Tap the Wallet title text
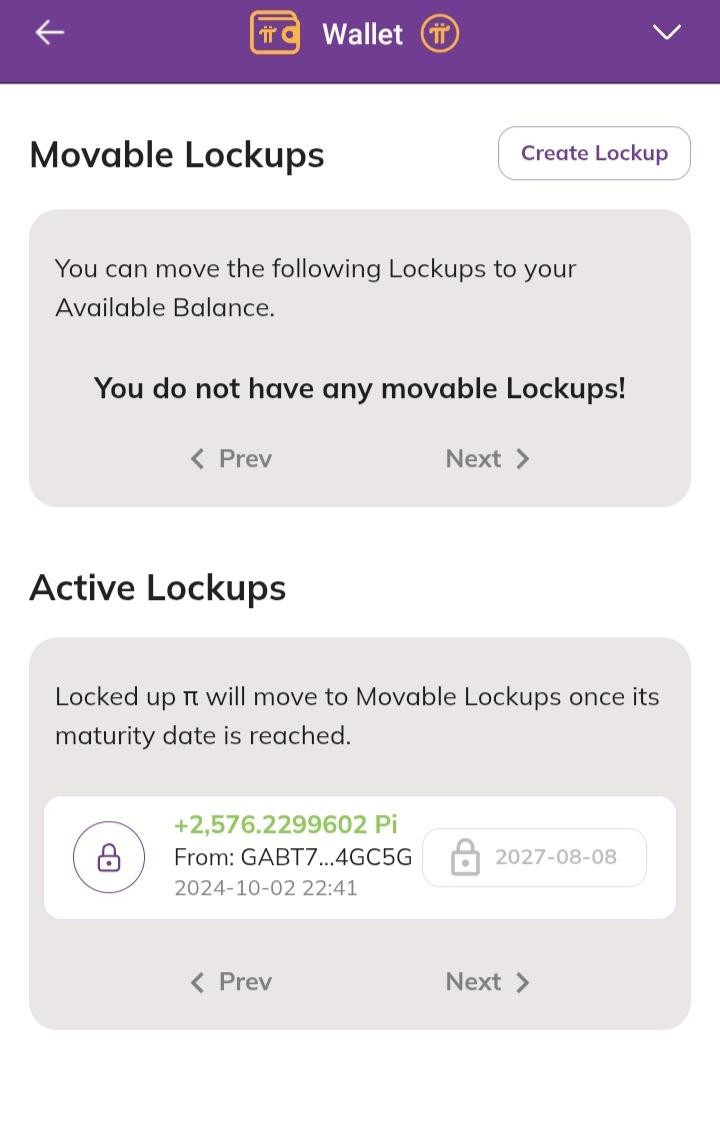The image size is (720, 1124). (x=362, y=34)
